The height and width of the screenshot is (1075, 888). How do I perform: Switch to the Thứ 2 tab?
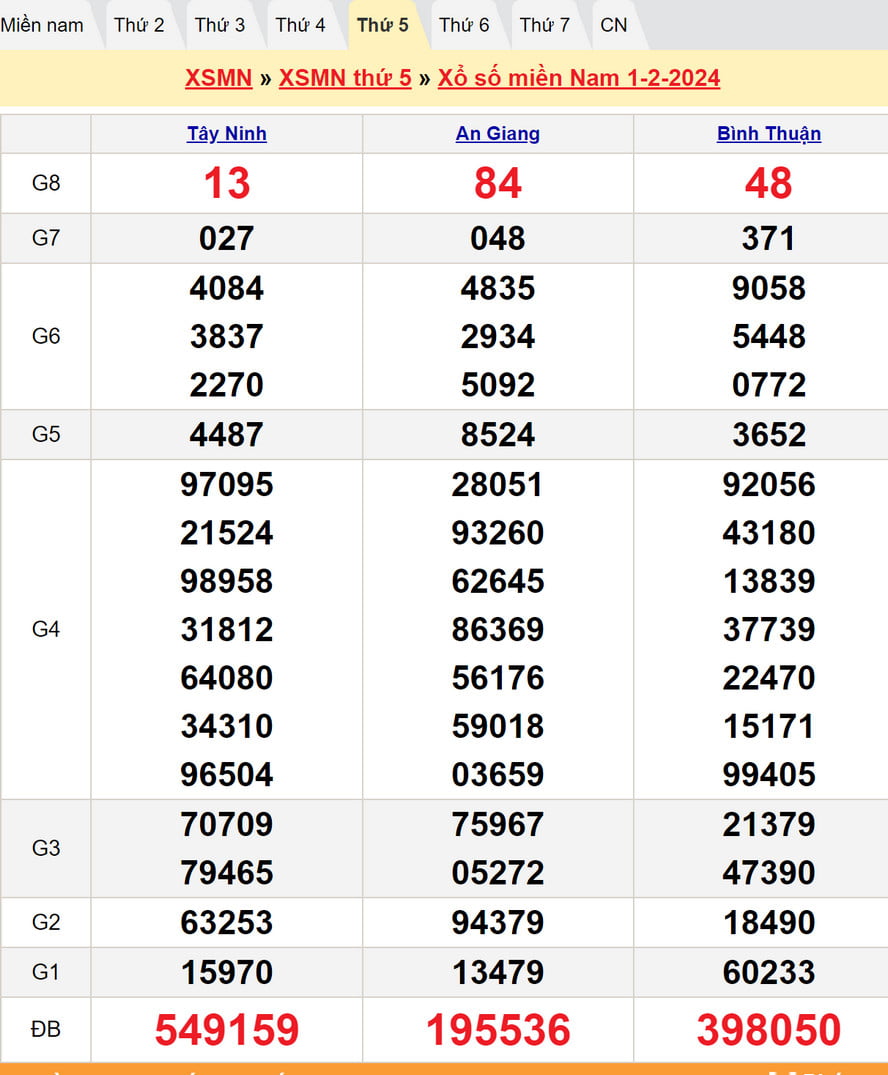pos(139,25)
